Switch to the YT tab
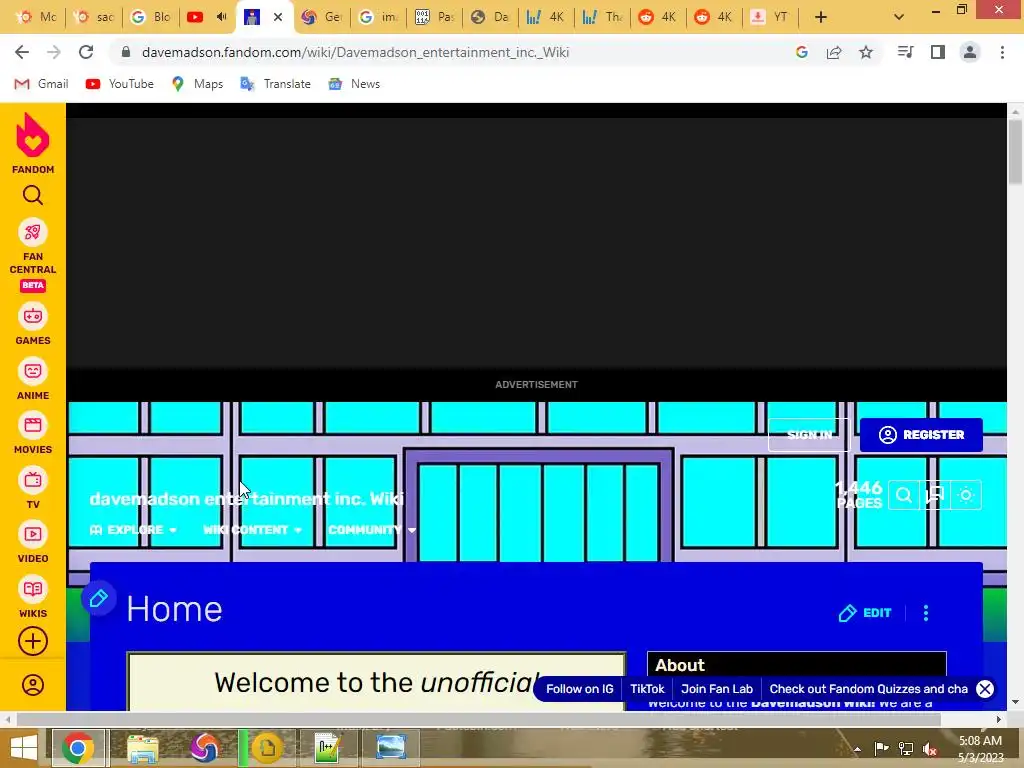 (x=769, y=17)
